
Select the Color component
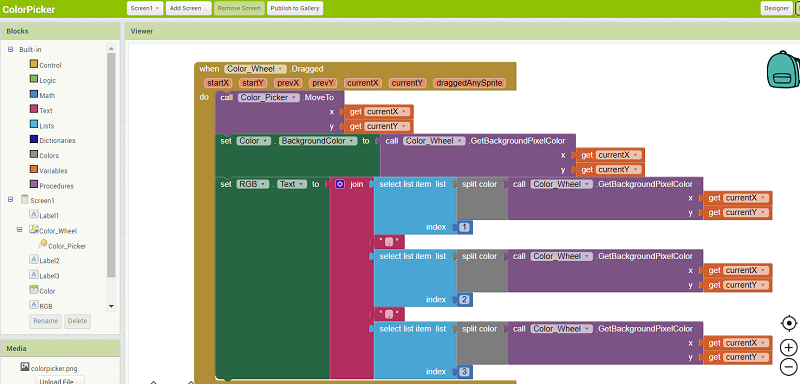[x=42, y=291]
